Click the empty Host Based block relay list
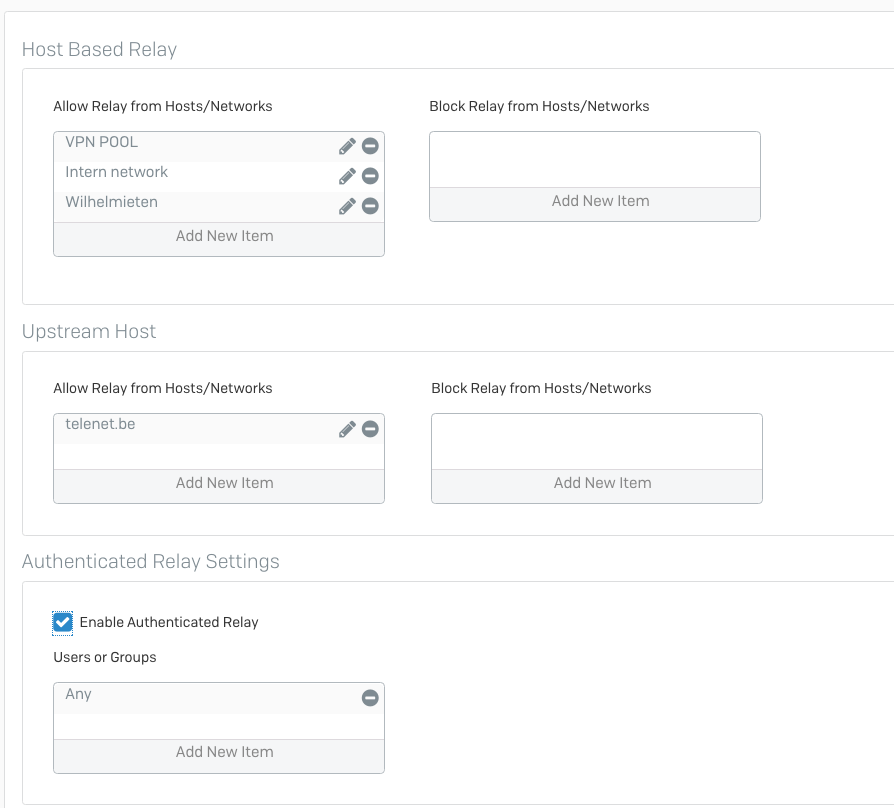 click(x=595, y=160)
